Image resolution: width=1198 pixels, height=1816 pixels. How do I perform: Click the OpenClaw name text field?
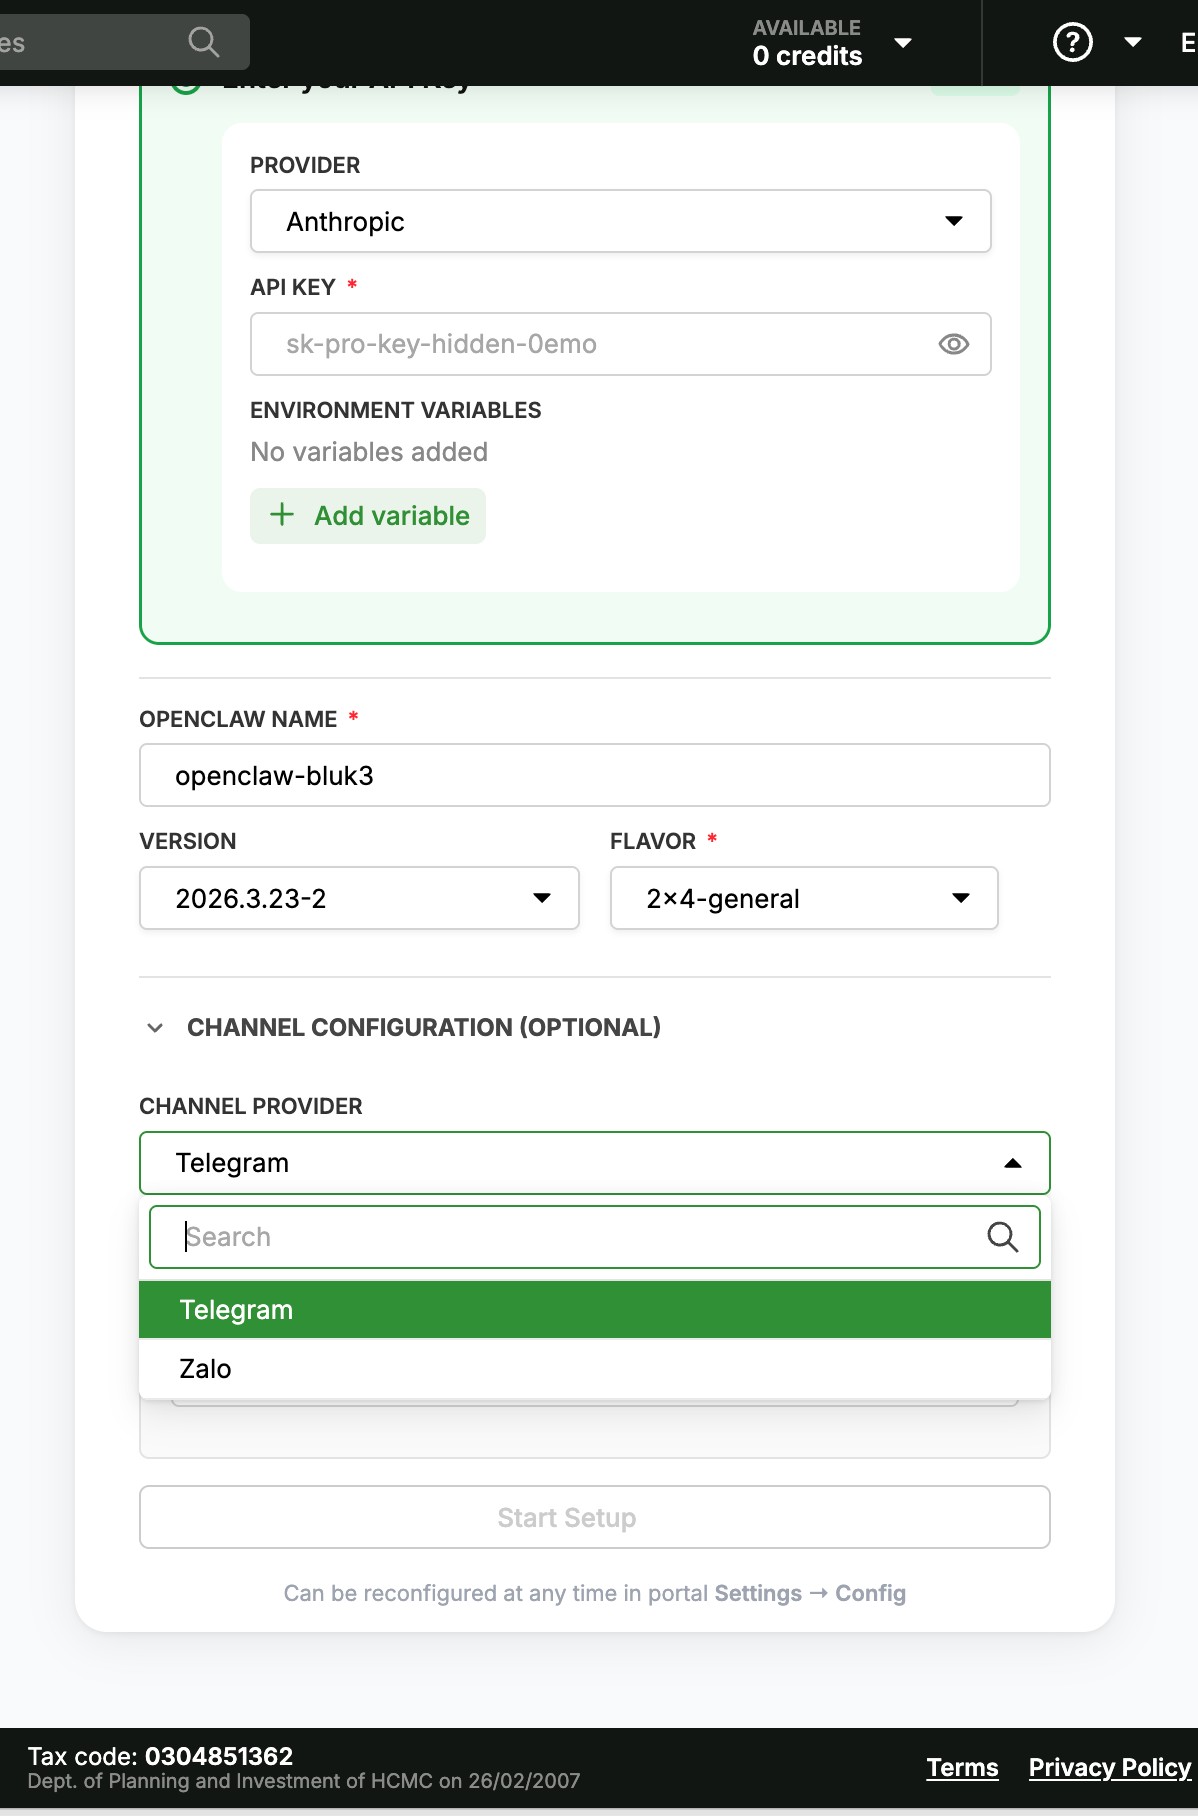[594, 775]
